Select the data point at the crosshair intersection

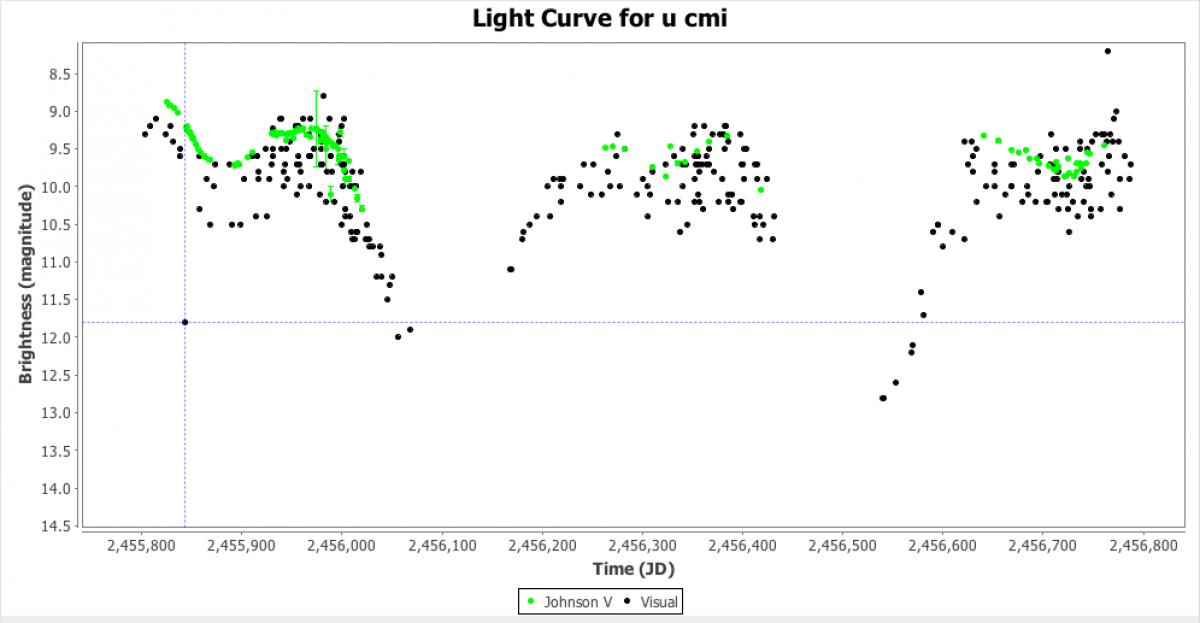pos(185,322)
